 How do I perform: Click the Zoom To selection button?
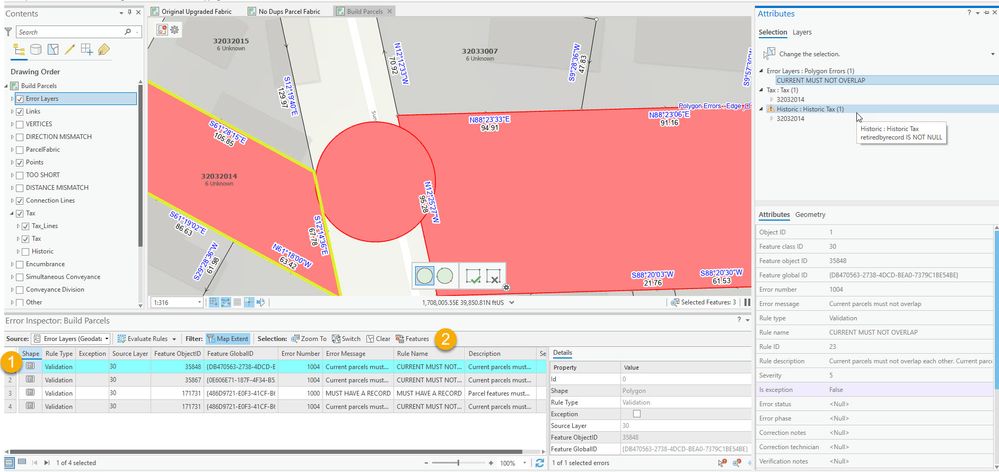pyautogui.click(x=309, y=339)
